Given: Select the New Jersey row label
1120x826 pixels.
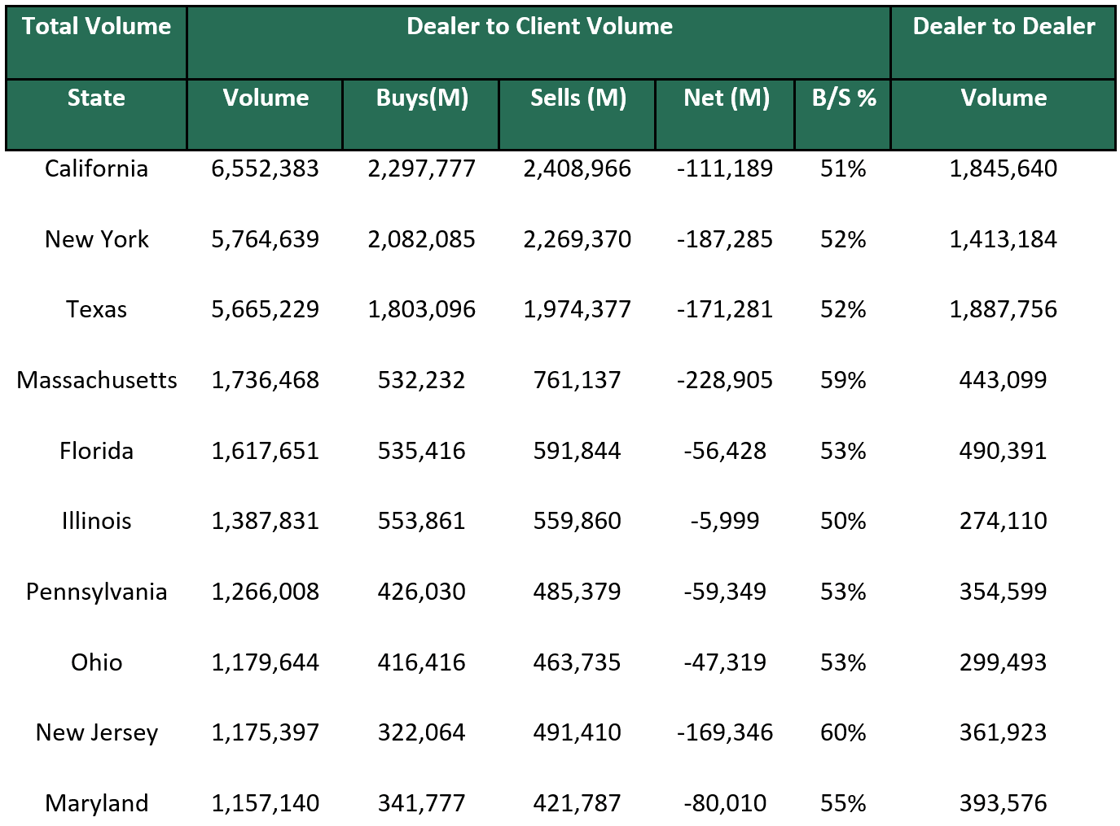Looking at the screenshot, I should 96,732.
